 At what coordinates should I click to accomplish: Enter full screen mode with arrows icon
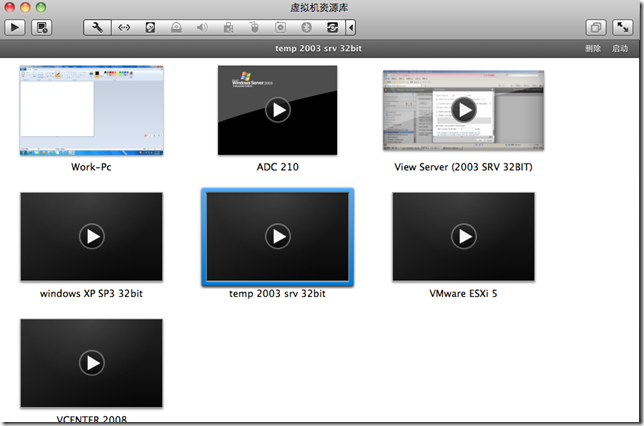tap(623, 28)
